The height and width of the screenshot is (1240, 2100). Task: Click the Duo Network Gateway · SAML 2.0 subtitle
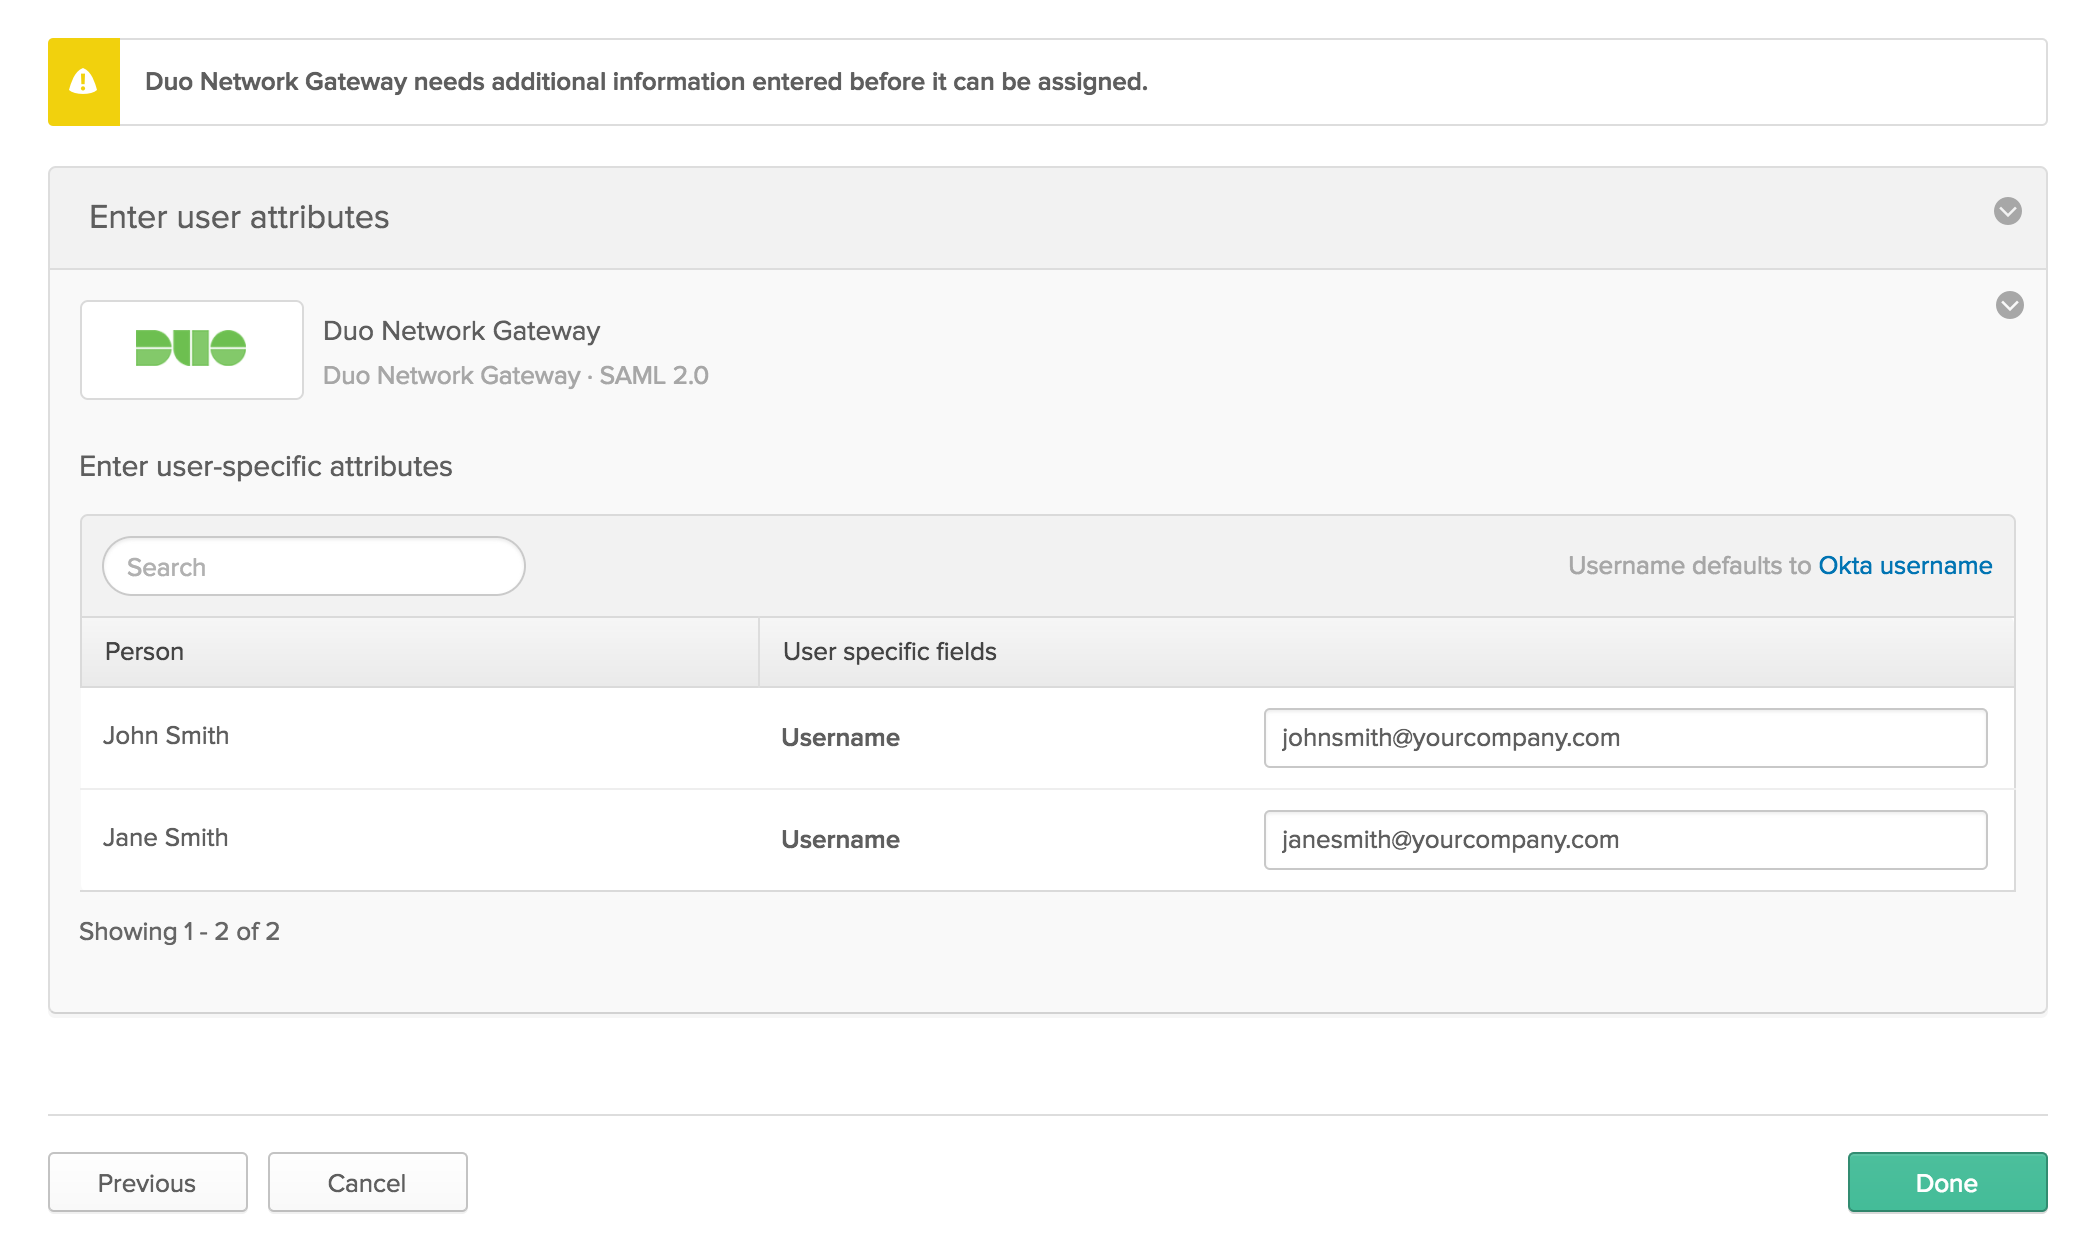[x=516, y=376]
